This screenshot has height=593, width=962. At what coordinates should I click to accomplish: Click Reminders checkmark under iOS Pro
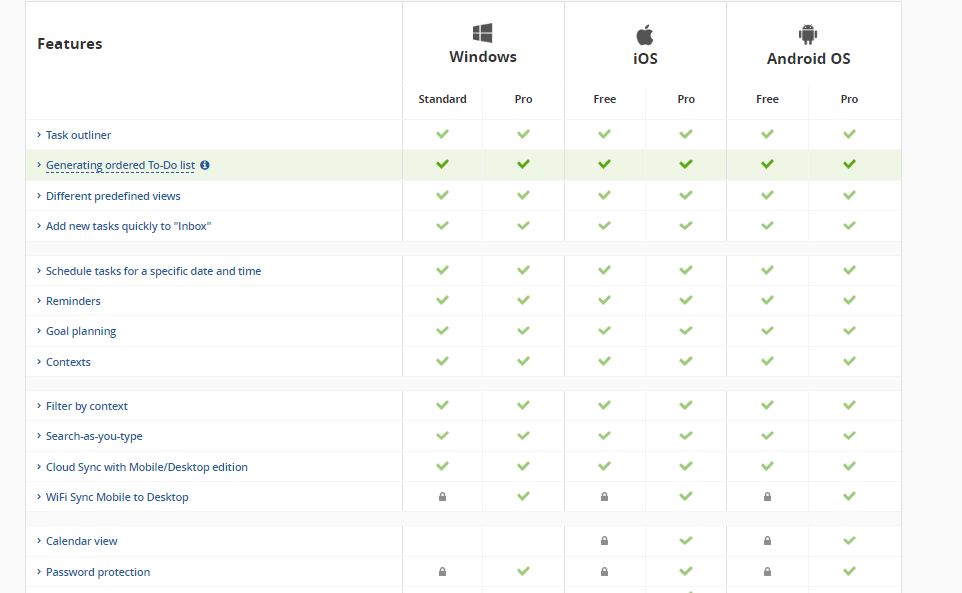[x=686, y=300]
